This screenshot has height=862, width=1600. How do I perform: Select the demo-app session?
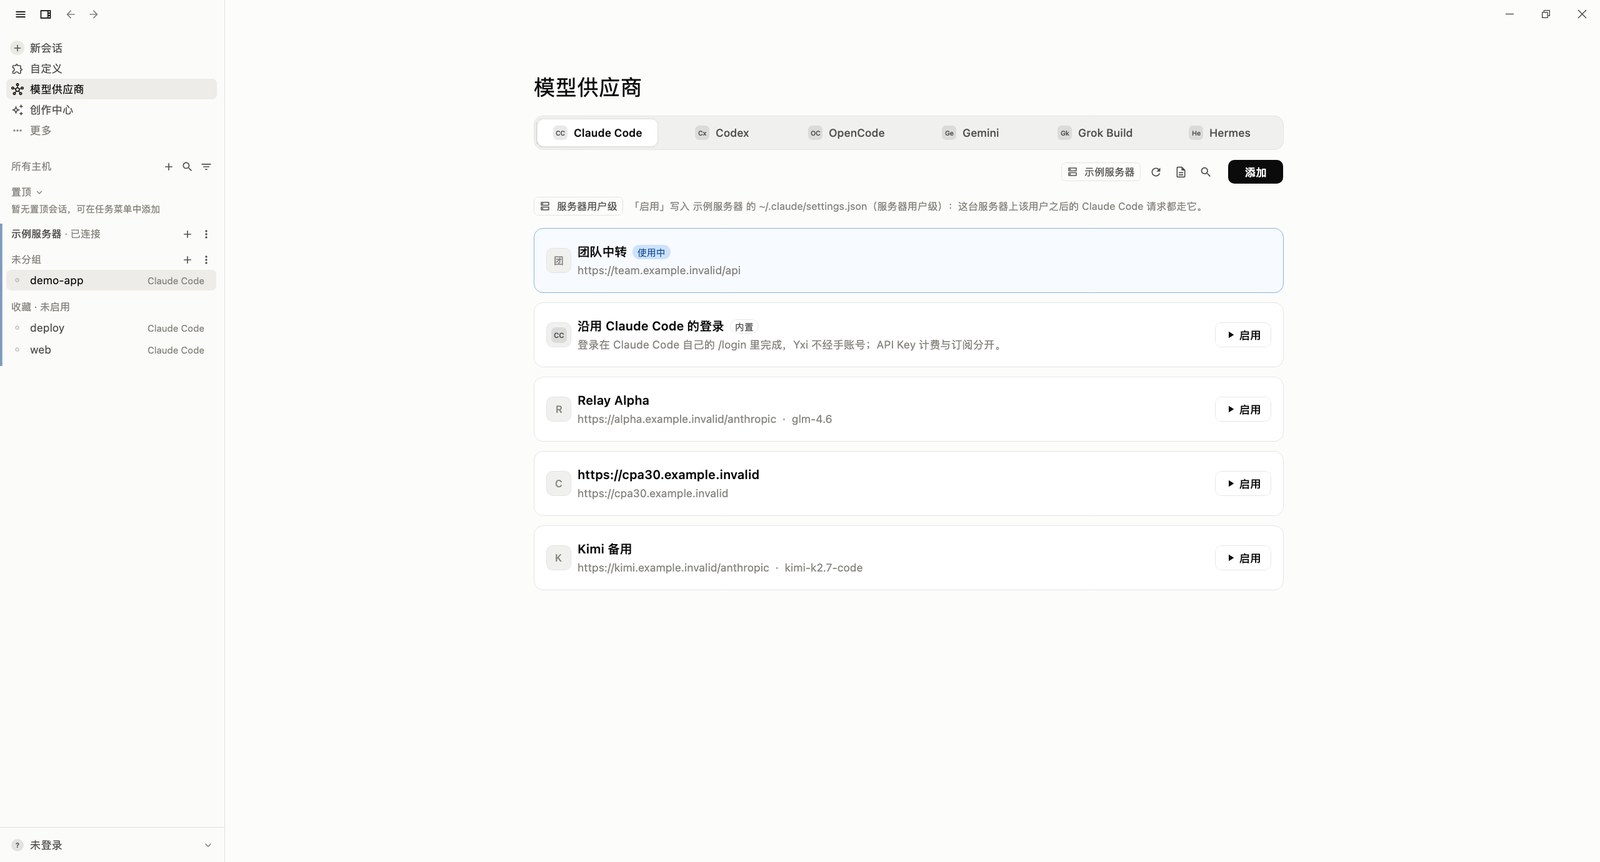pos(111,281)
